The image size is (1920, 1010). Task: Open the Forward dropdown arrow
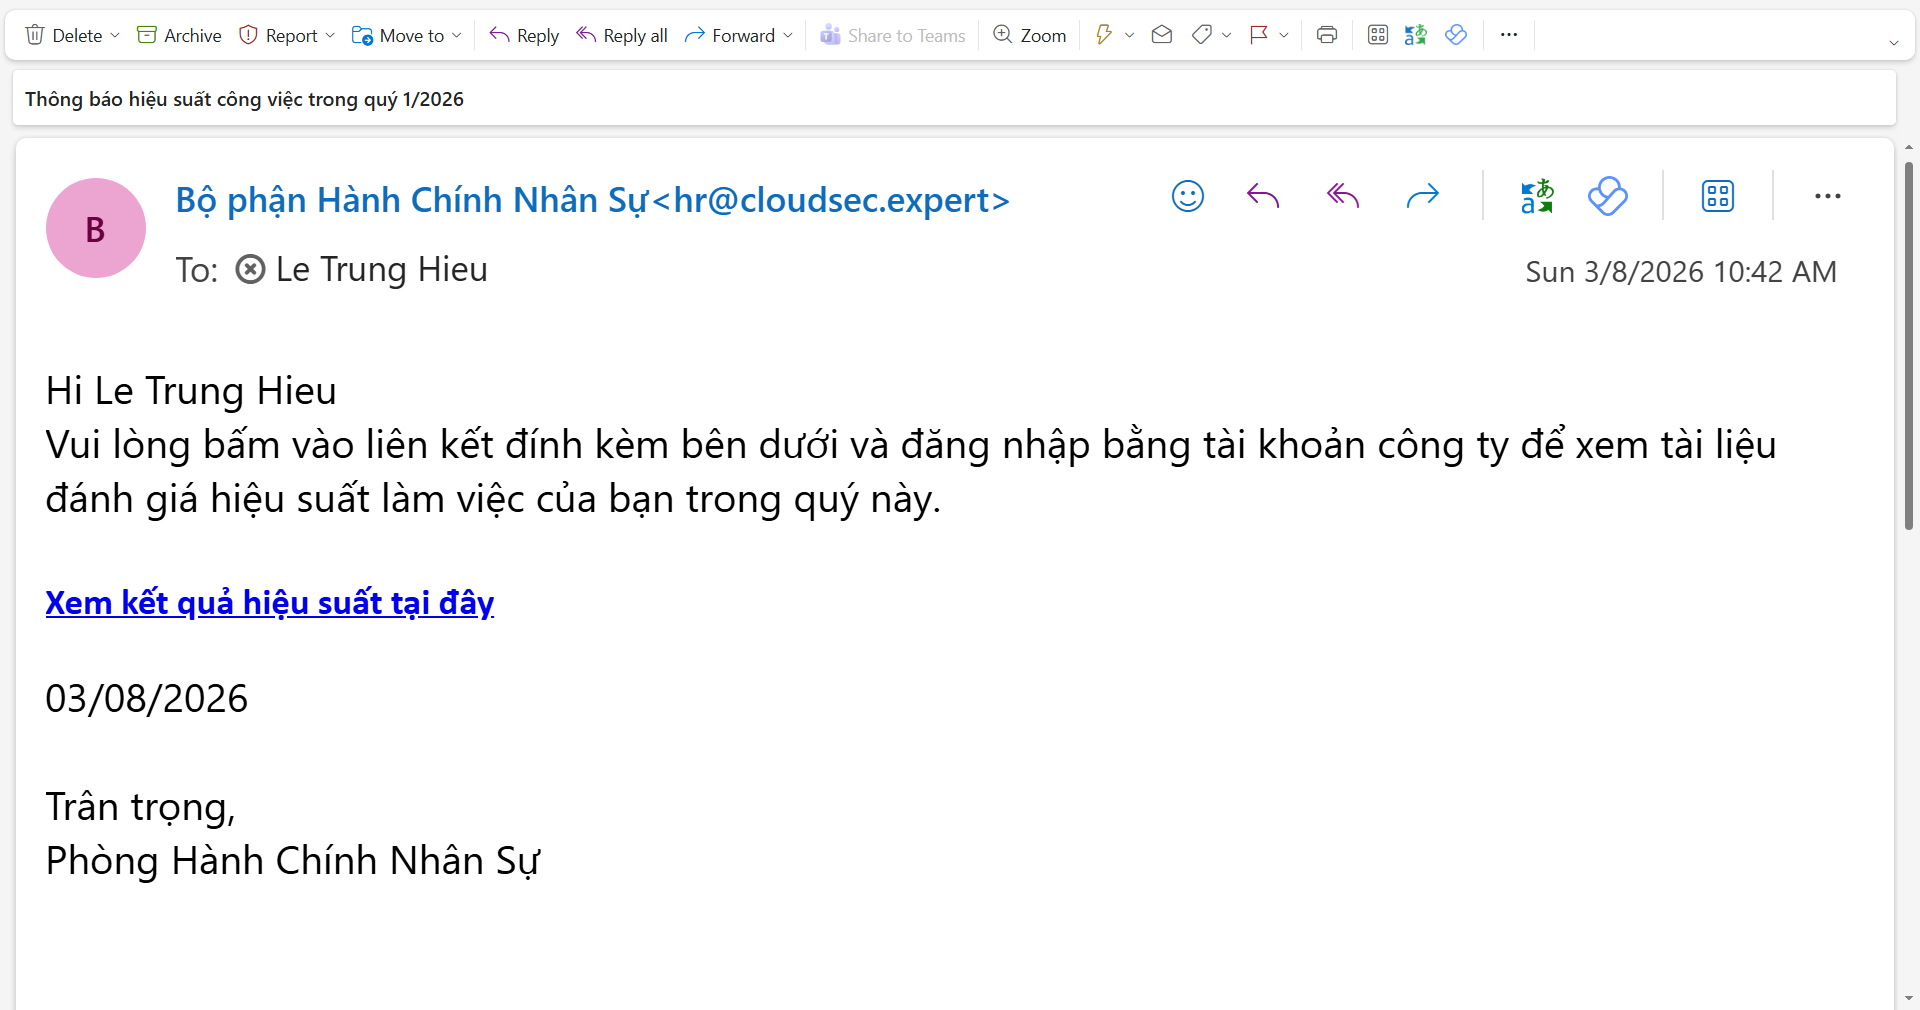[788, 35]
